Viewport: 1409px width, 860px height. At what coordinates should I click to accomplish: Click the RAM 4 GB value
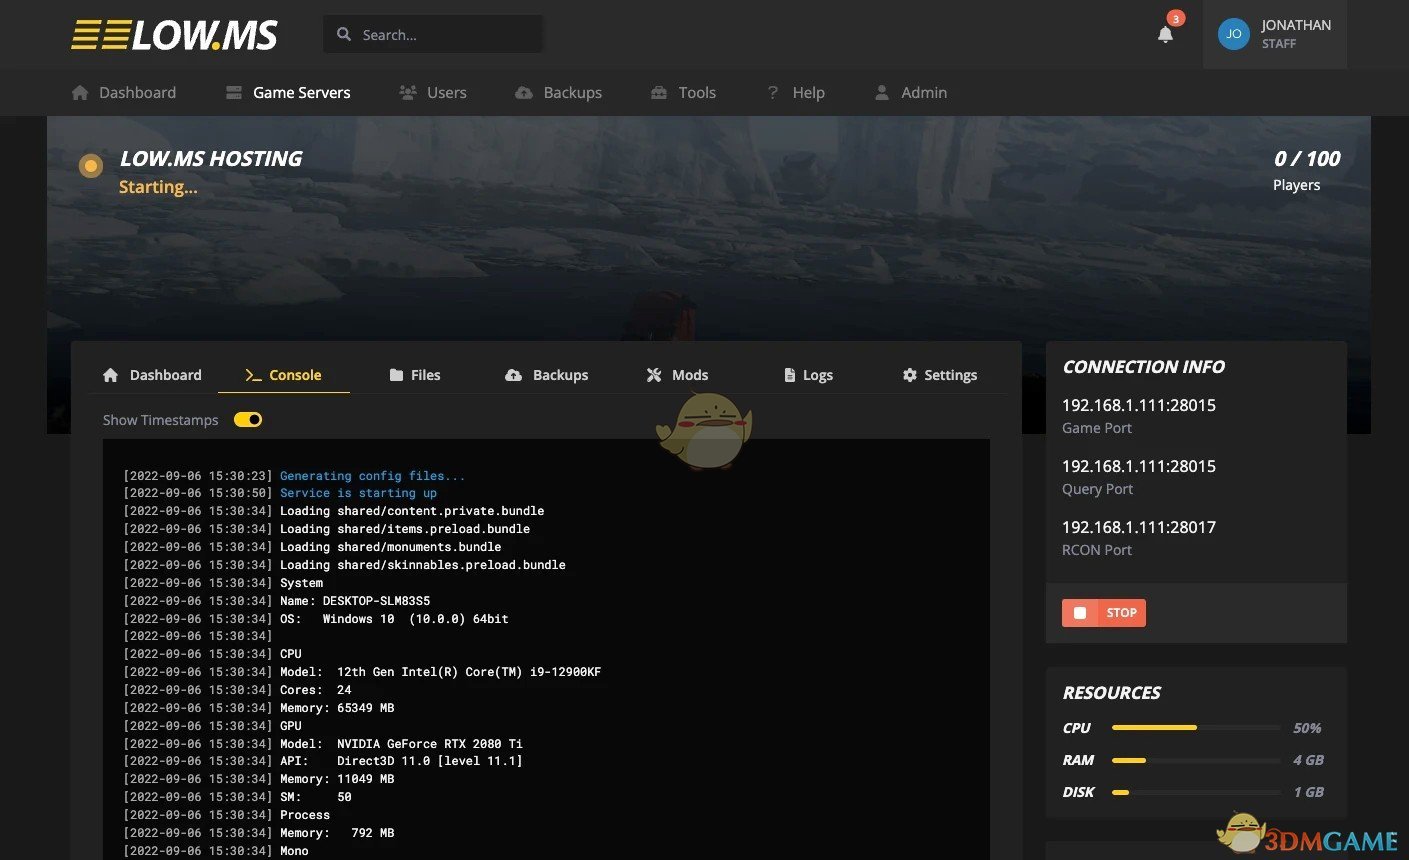point(1308,760)
